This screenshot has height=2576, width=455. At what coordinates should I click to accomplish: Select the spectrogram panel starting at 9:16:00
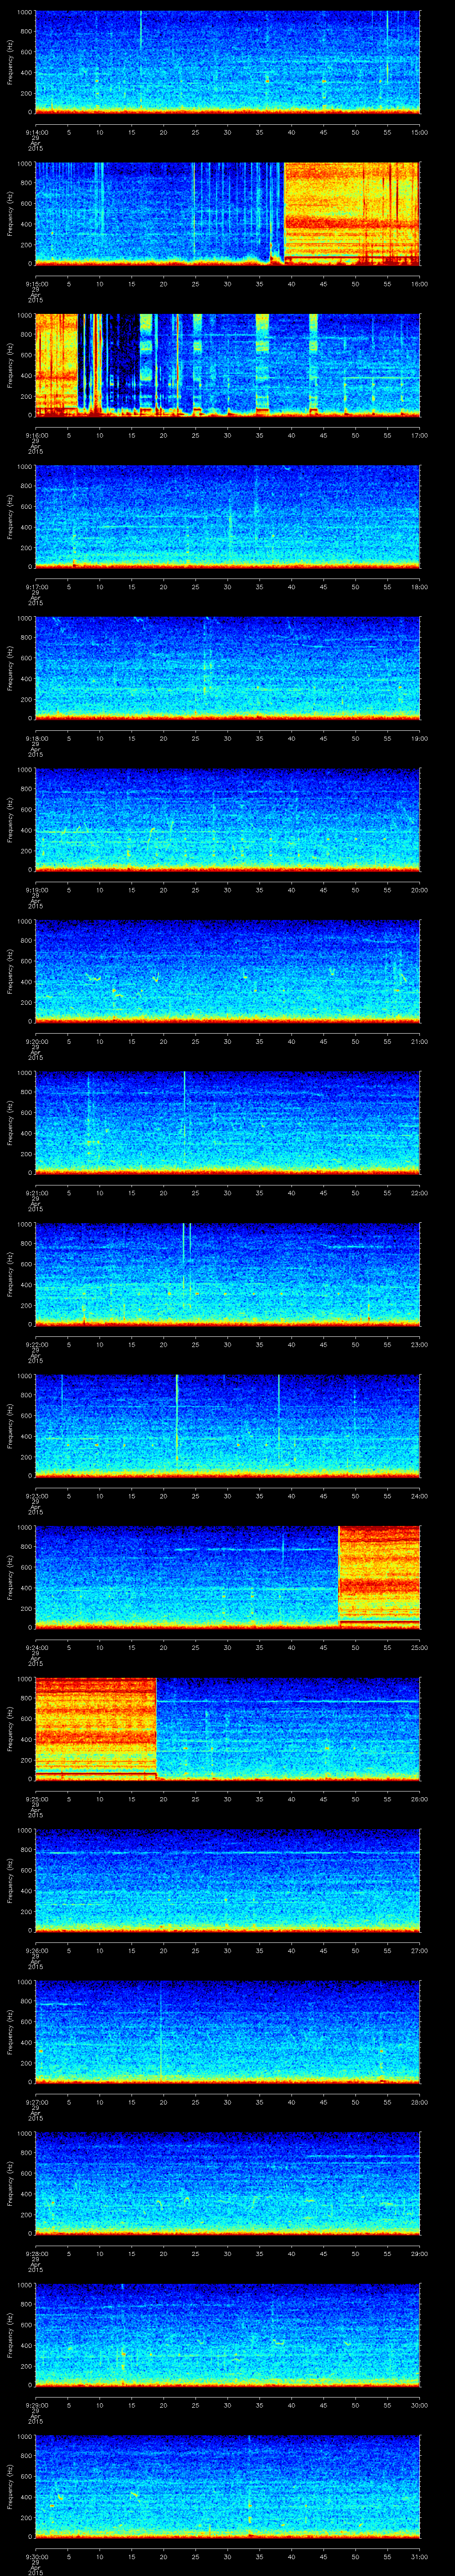click(x=227, y=365)
